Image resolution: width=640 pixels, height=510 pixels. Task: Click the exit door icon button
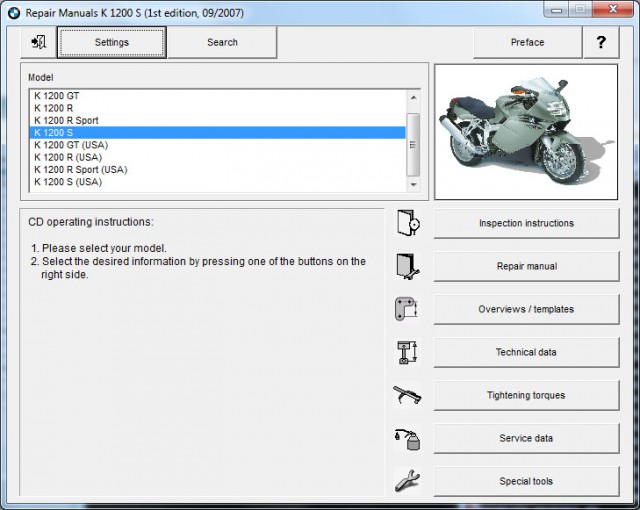click(39, 42)
